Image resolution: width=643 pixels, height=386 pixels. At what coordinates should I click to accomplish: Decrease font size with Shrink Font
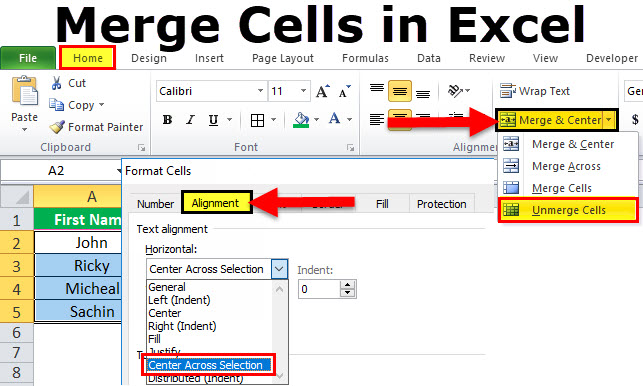tap(344, 91)
